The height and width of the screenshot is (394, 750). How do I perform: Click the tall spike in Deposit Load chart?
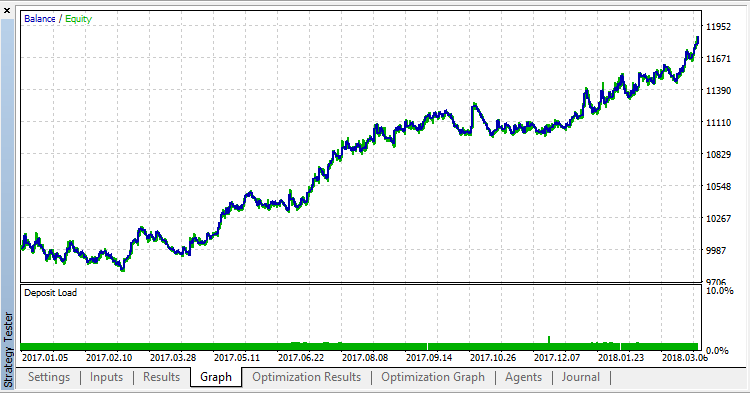pyautogui.click(x=549, y=340)
